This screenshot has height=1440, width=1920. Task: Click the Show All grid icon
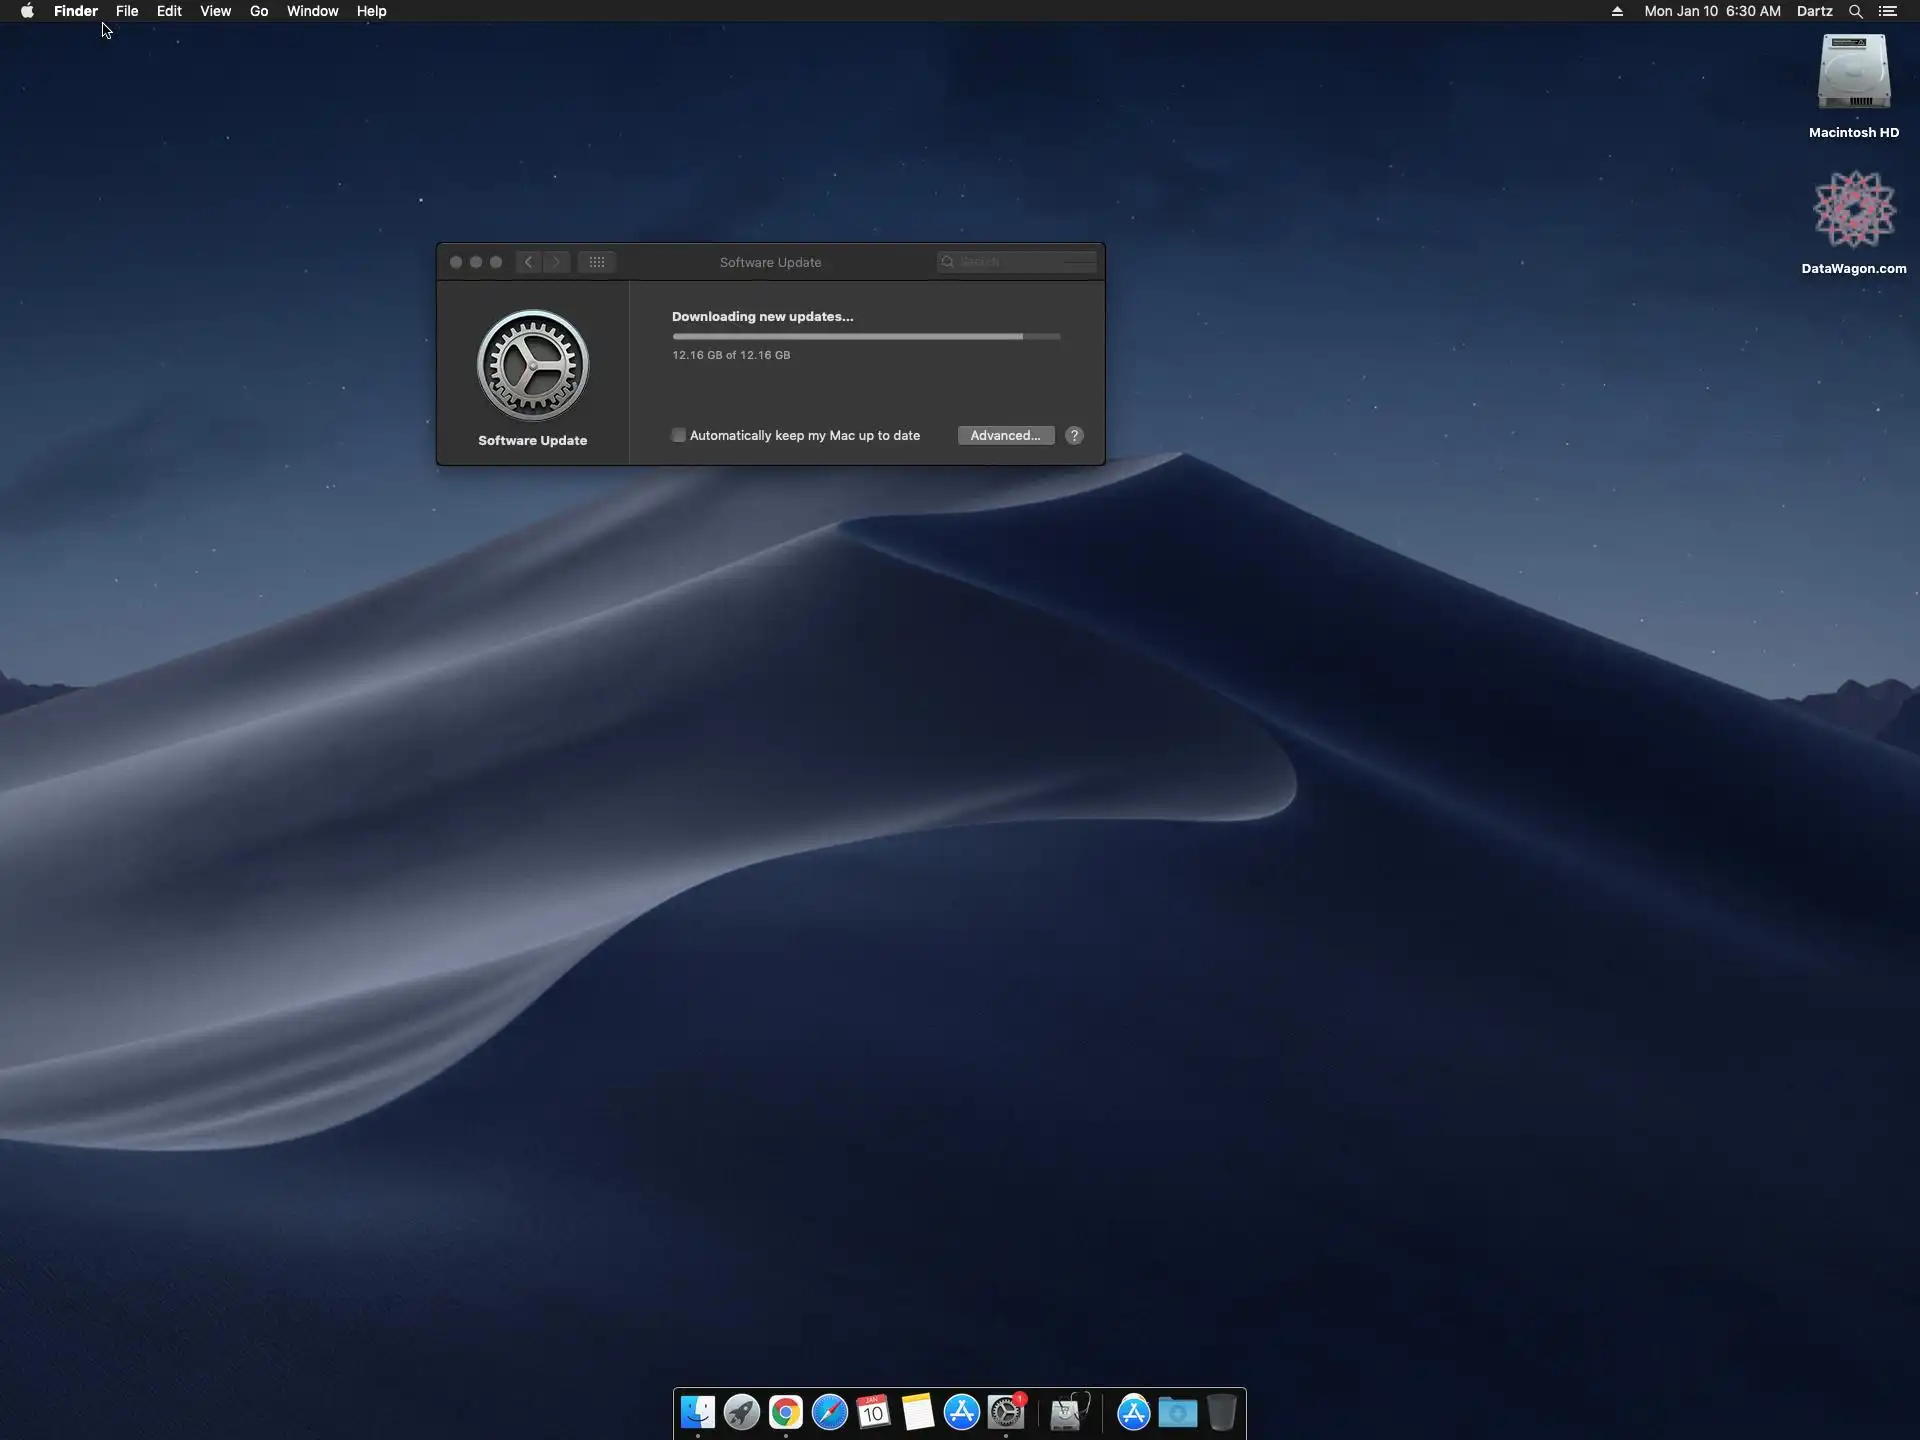(x=597, y=262)
